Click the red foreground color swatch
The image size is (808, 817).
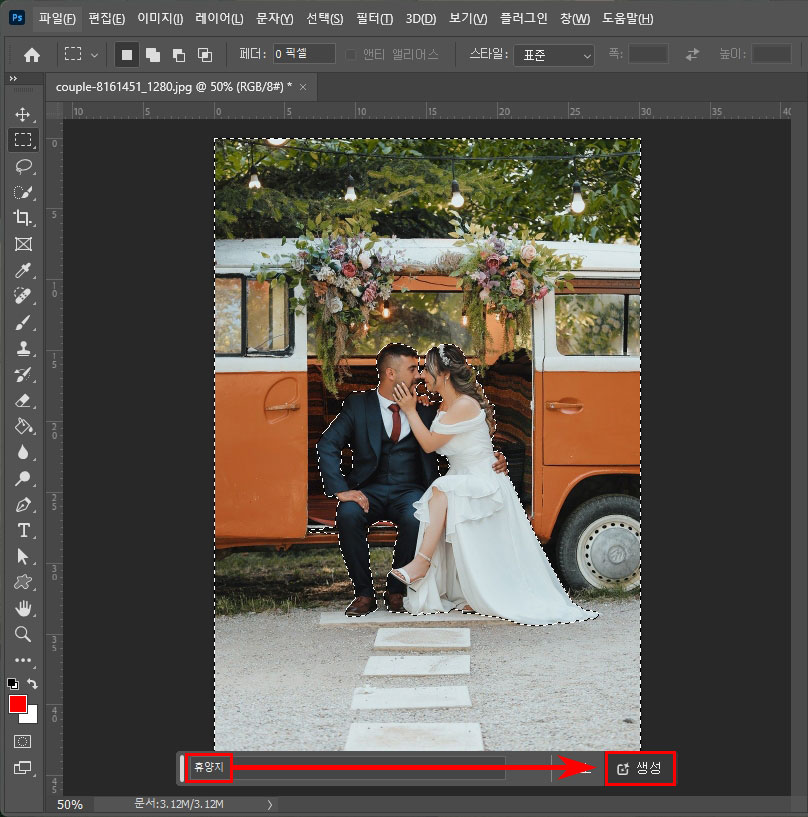[18, 704]
